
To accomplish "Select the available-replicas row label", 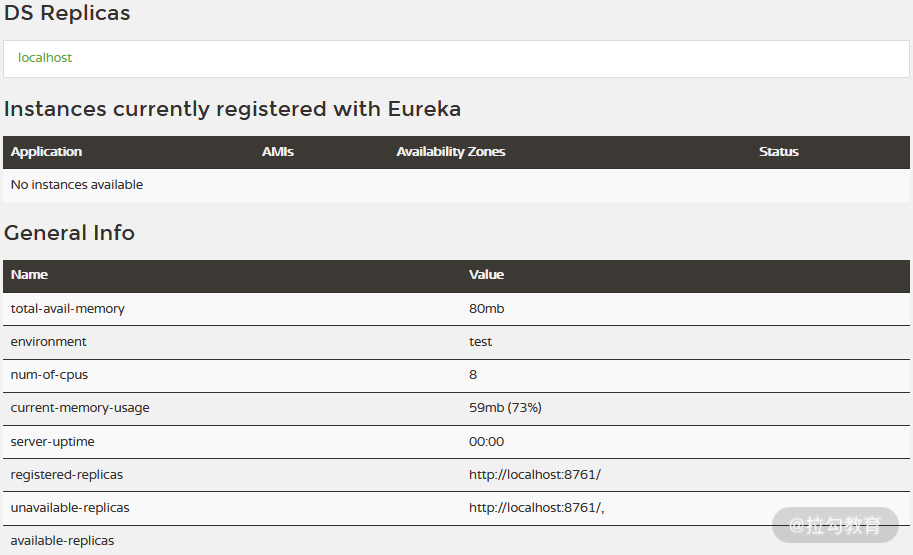I will point(63,541).
